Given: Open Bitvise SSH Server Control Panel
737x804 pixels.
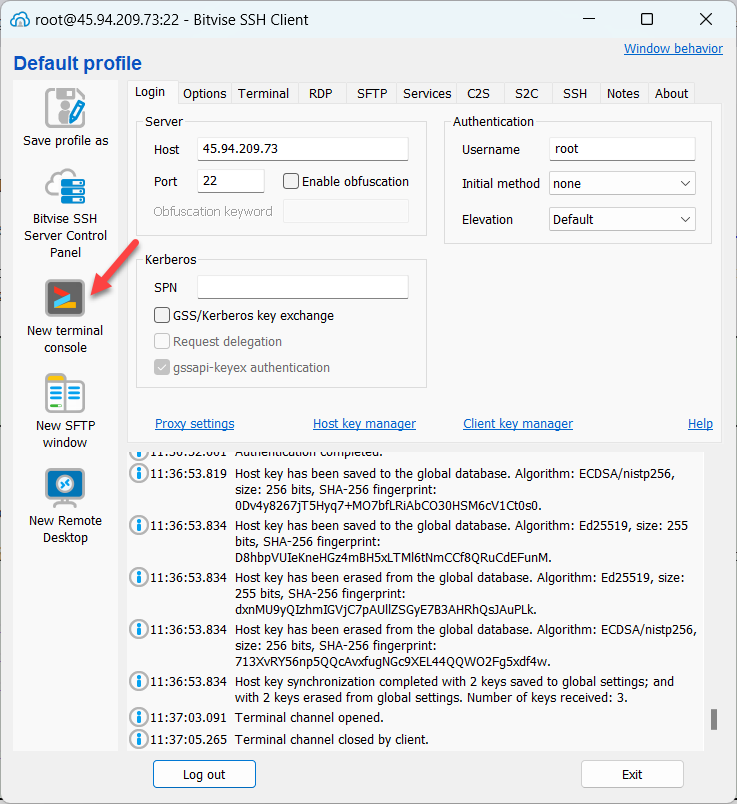Looking at the screenshot, I should click(x=65, y=187).
